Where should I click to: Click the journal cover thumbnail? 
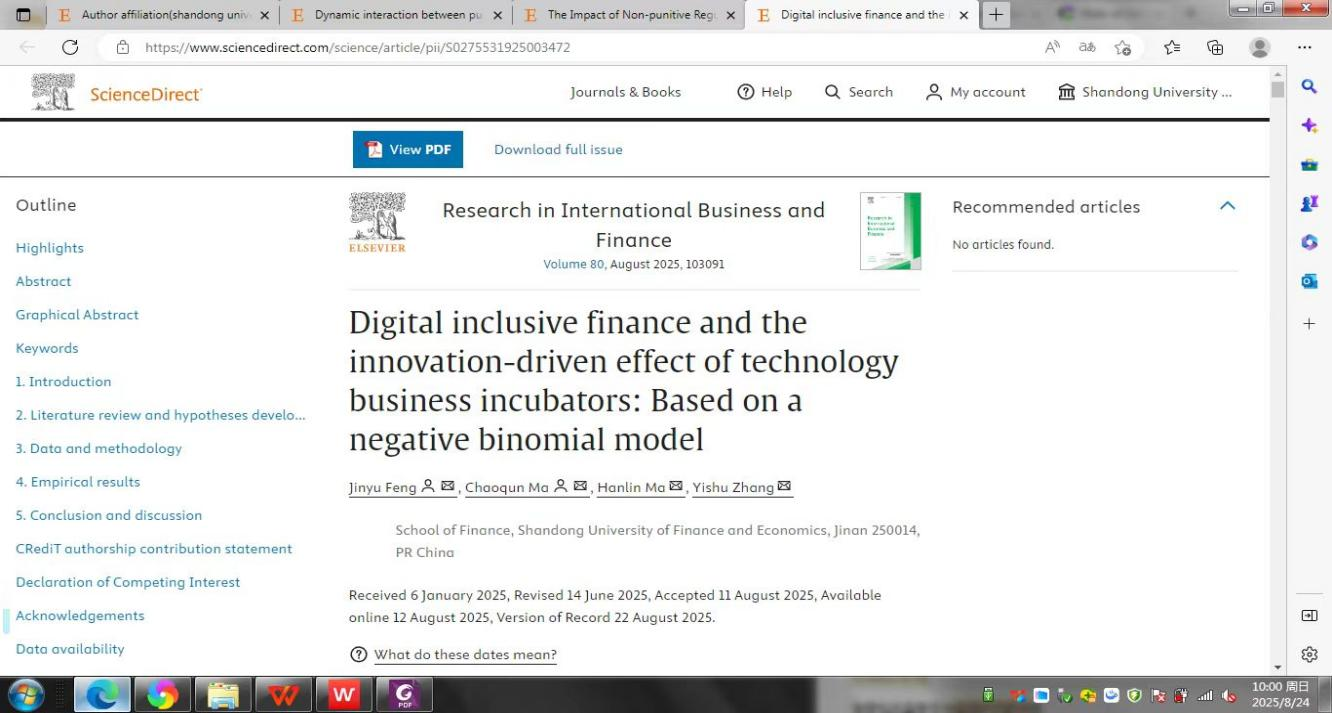coord(890,231)
